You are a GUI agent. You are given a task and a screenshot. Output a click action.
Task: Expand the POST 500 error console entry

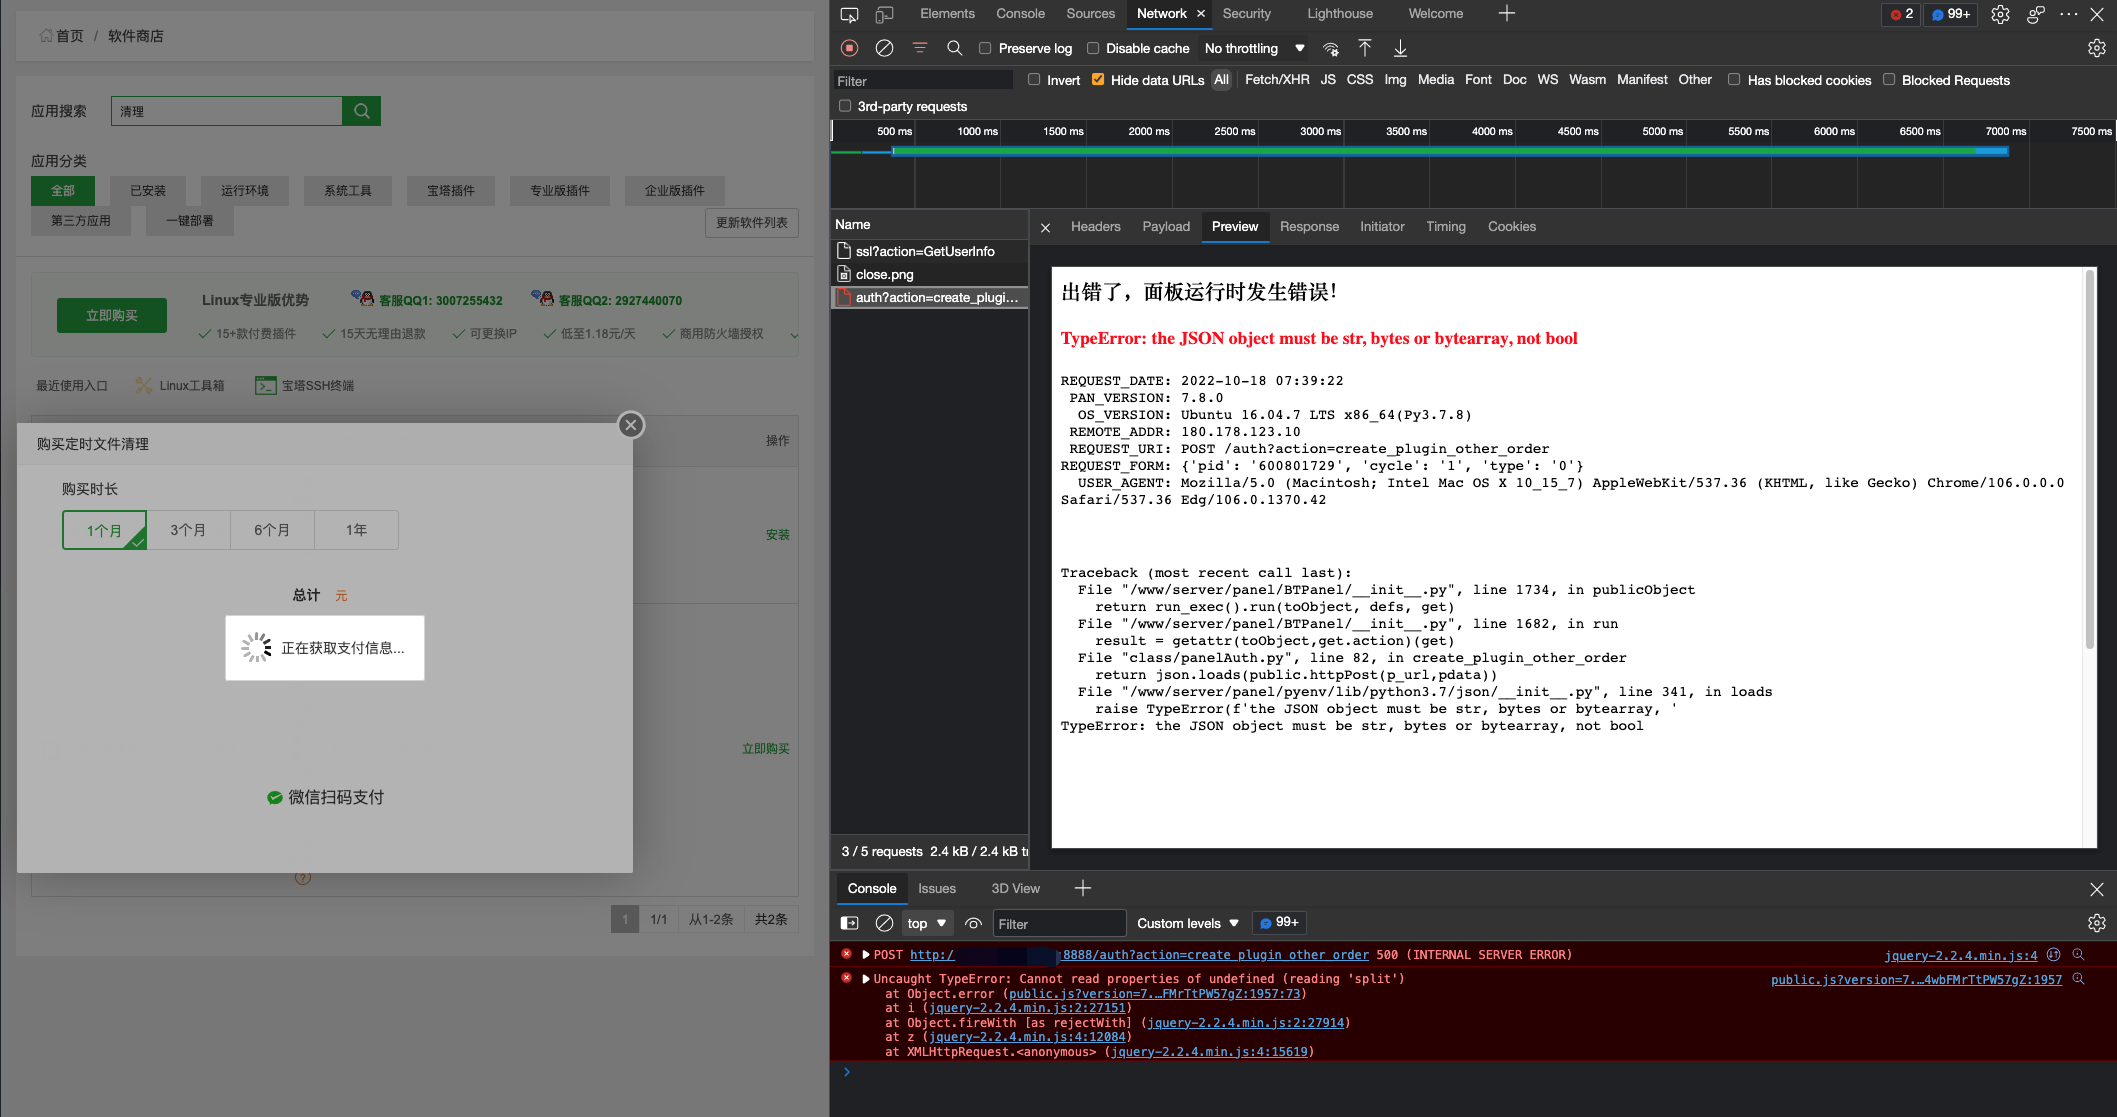pos(866,955)
